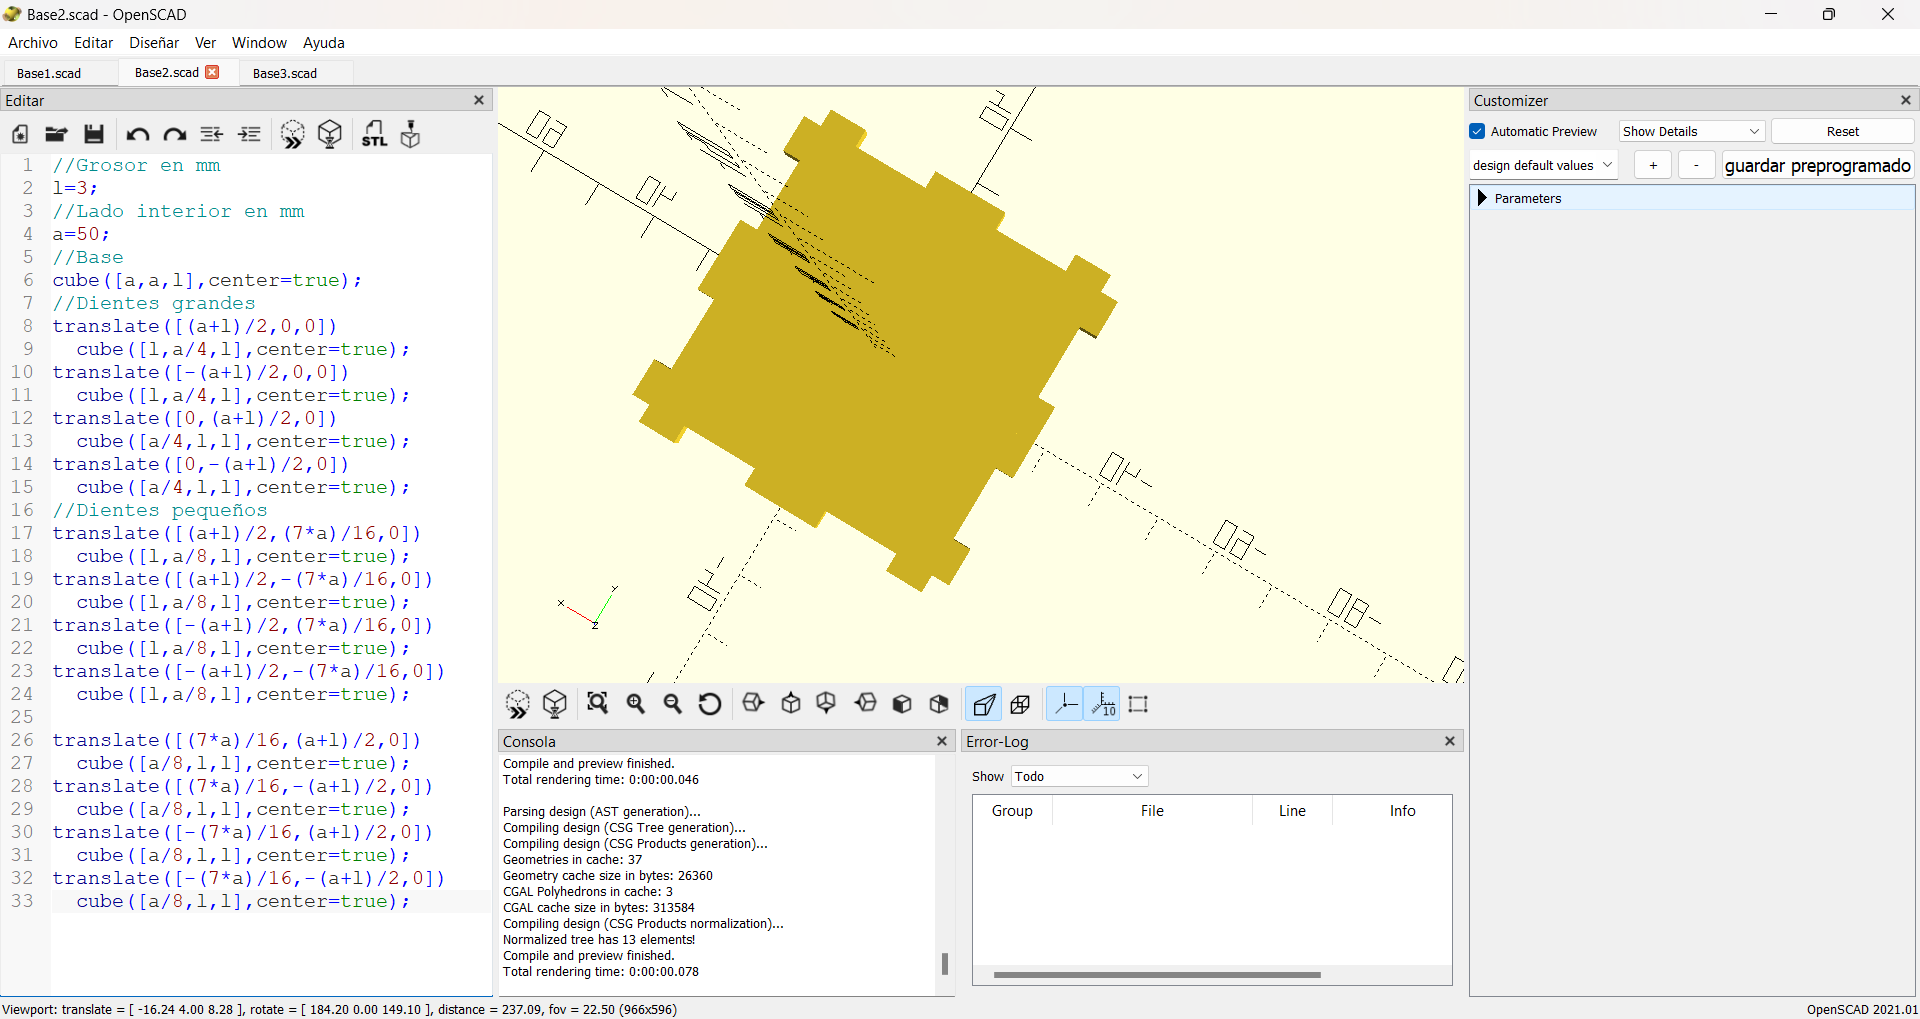Image resolution: width=1920 pixels, height=1019 pixels.
Task: Open the Ayuda menu
Action: coord(324,43)
